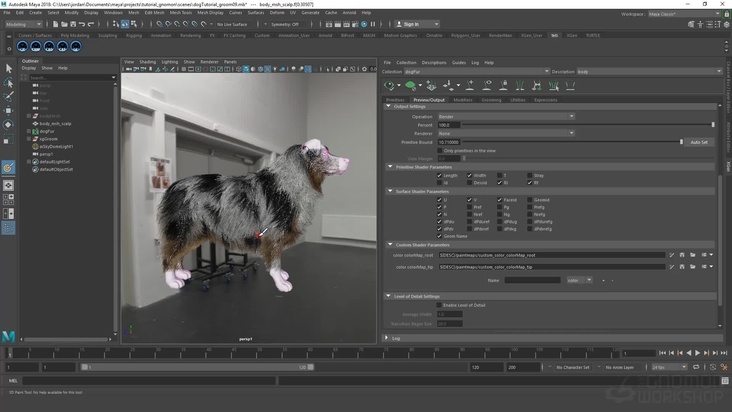
Task: Click the play forward button in timeline
Action: 697,352
